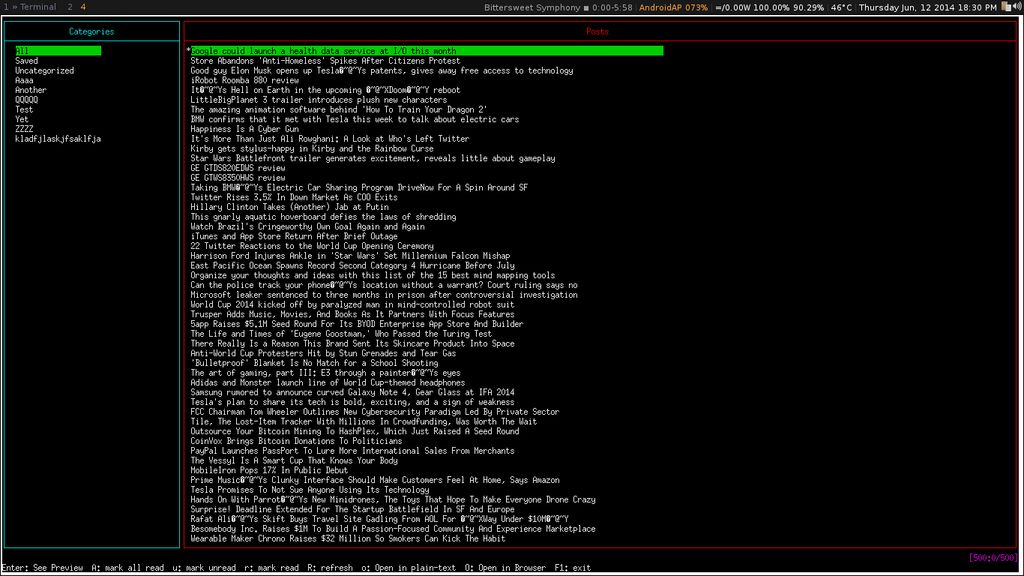Select the 'Uncategorized' category

[x=44, y=71]
